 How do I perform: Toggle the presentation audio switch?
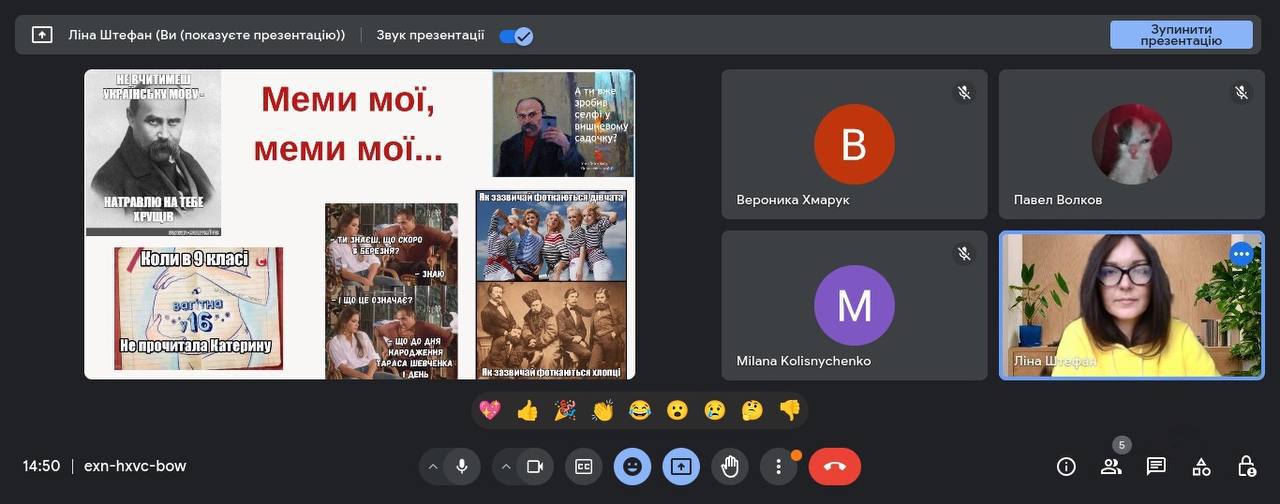point(516,36)
